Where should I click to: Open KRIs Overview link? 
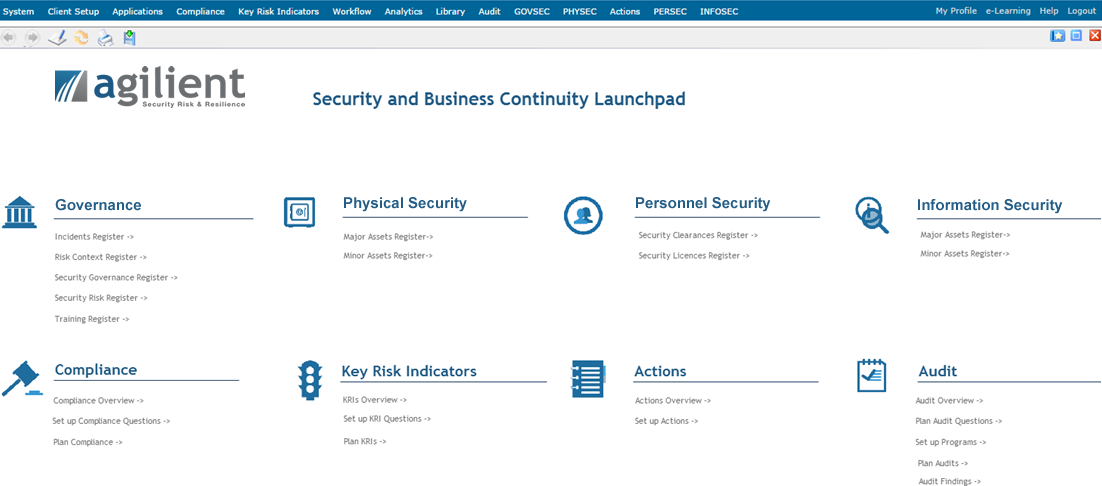(375, 400)
